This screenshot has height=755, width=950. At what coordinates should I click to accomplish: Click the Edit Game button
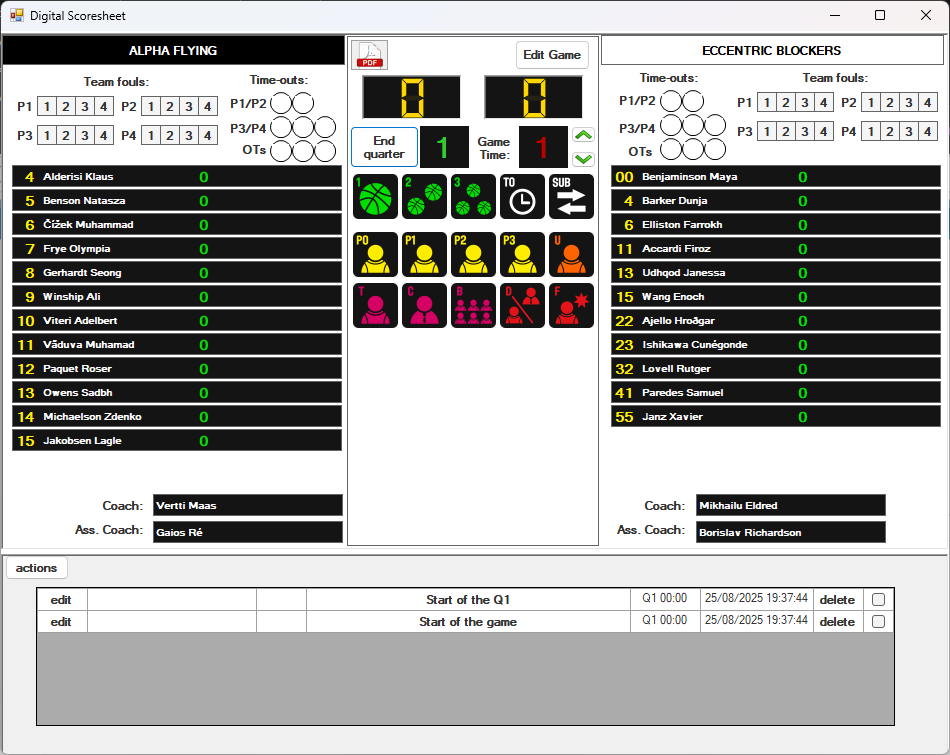tap(552, 55)
